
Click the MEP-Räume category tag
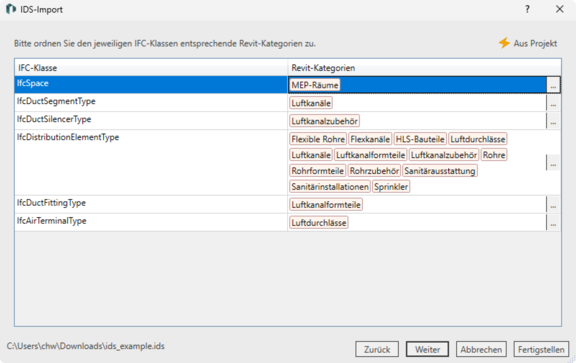tap(315, 85)
